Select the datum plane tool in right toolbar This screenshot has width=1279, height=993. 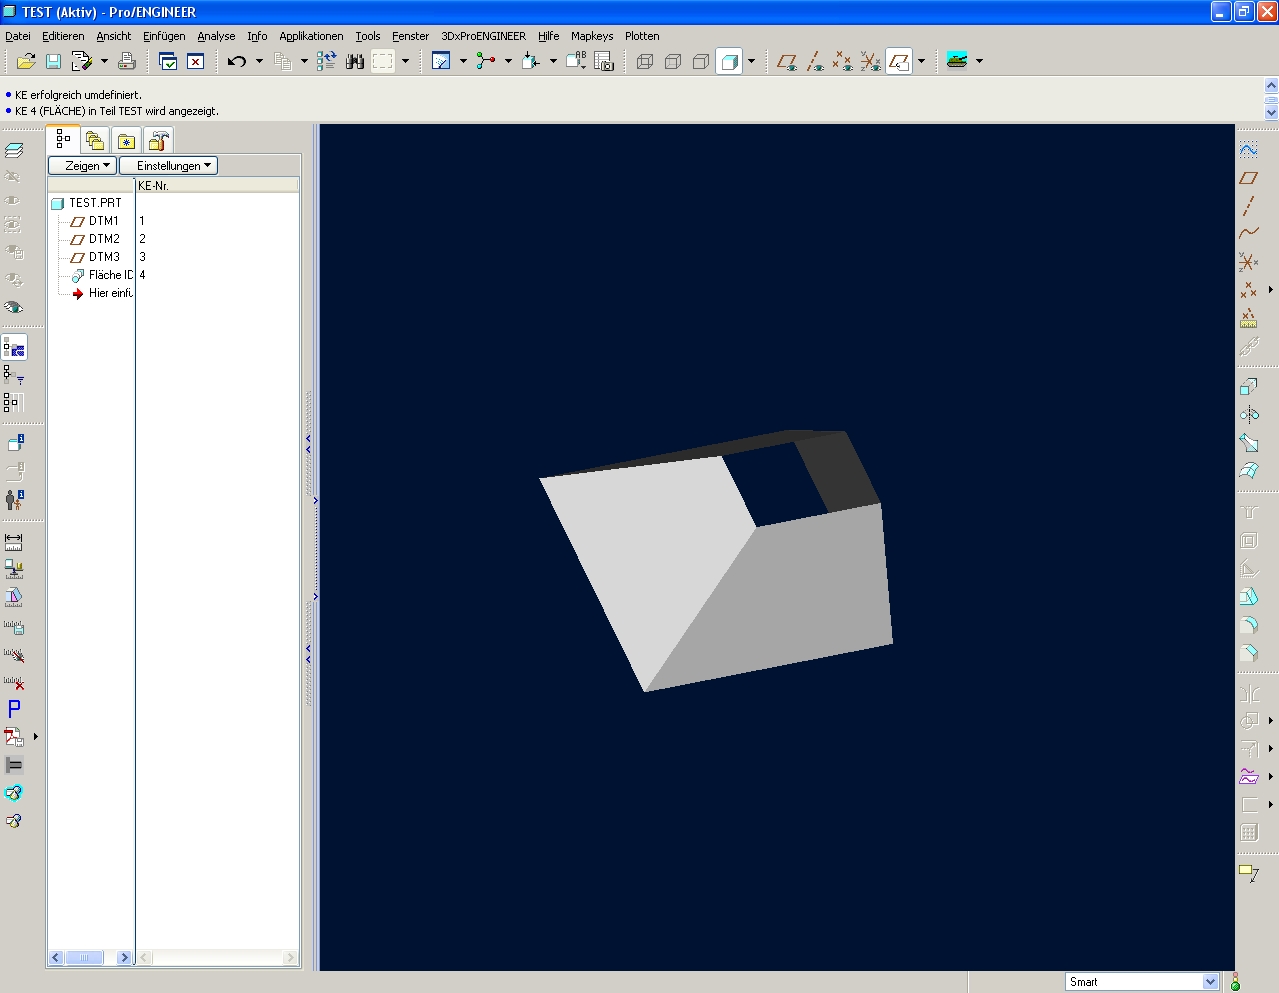[x=1249, y=178]
